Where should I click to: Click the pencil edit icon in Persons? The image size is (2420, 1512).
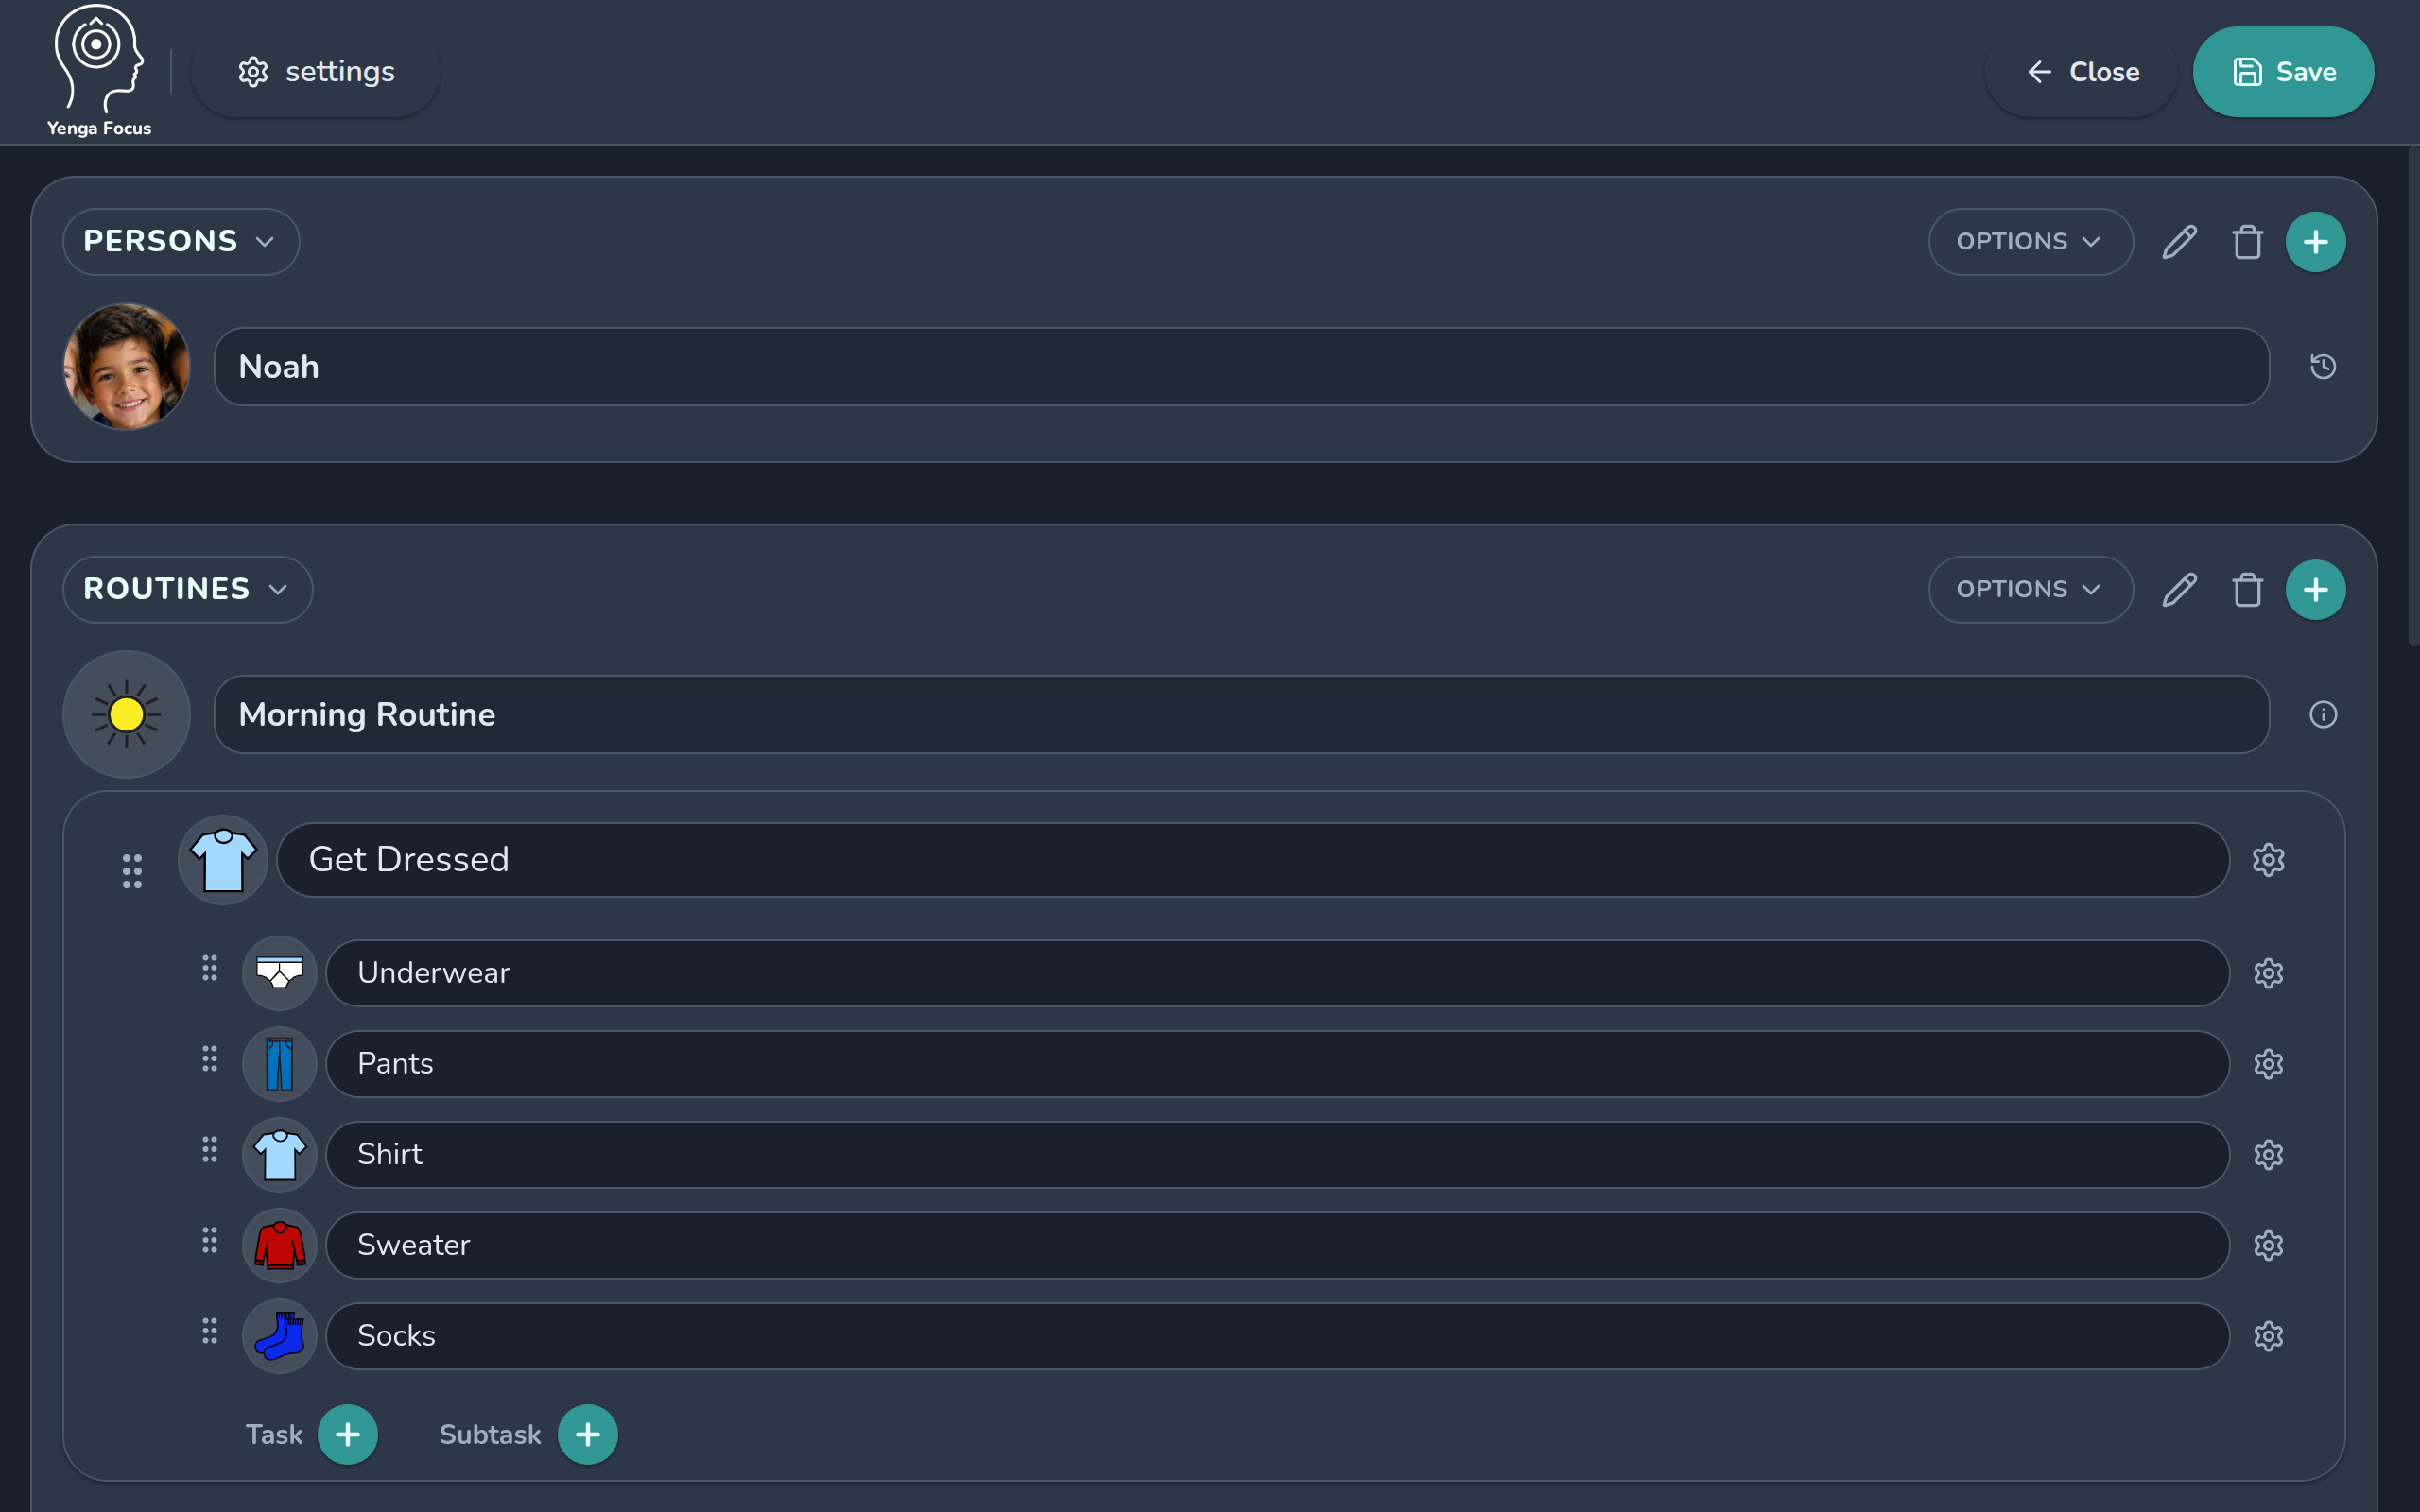coord(2179,242)
